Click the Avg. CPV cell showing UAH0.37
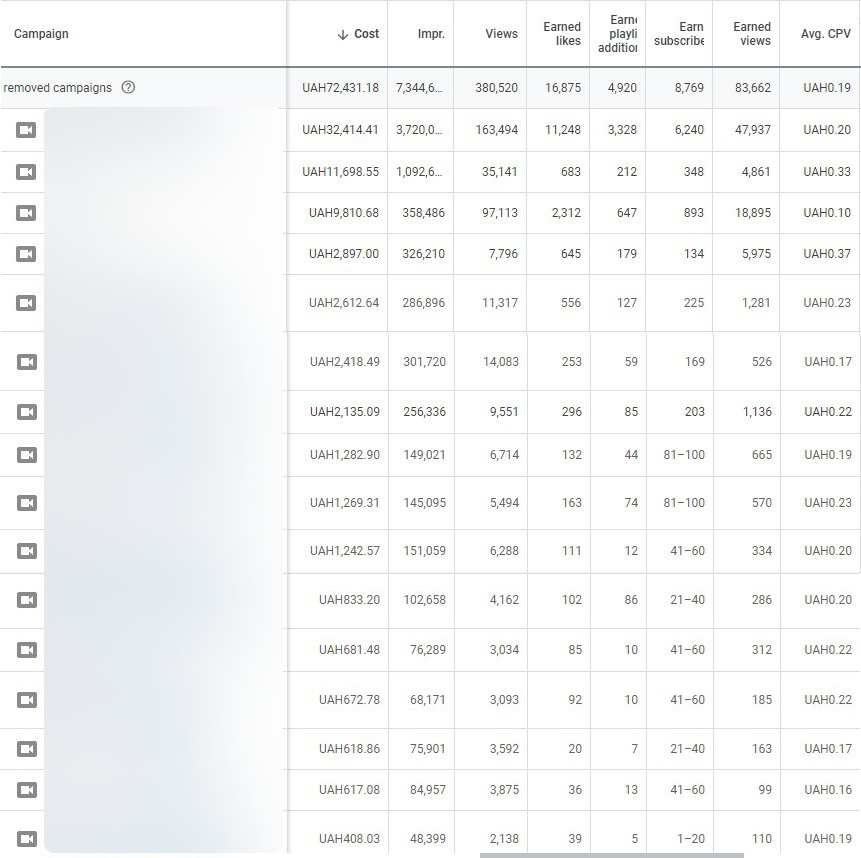Screen dimensions: 861x858 tap(827, 254)
